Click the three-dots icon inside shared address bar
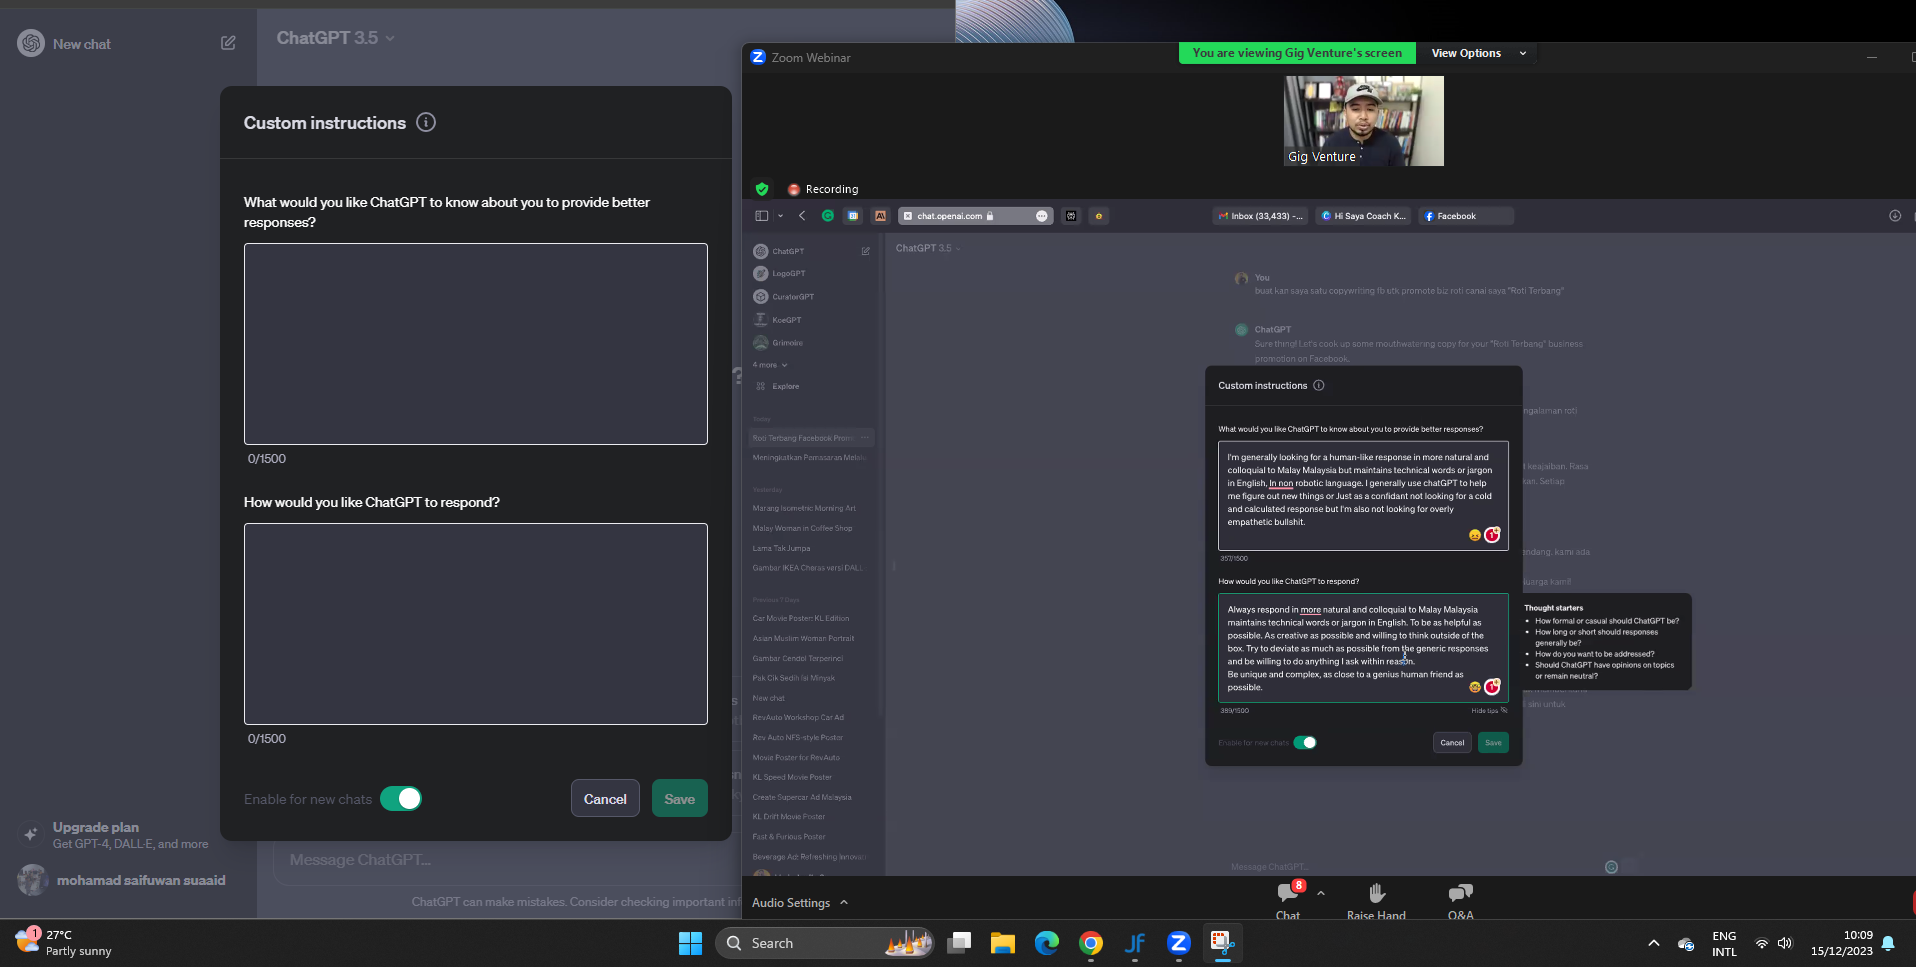The image size is (1916, 967). [1042, 216]
